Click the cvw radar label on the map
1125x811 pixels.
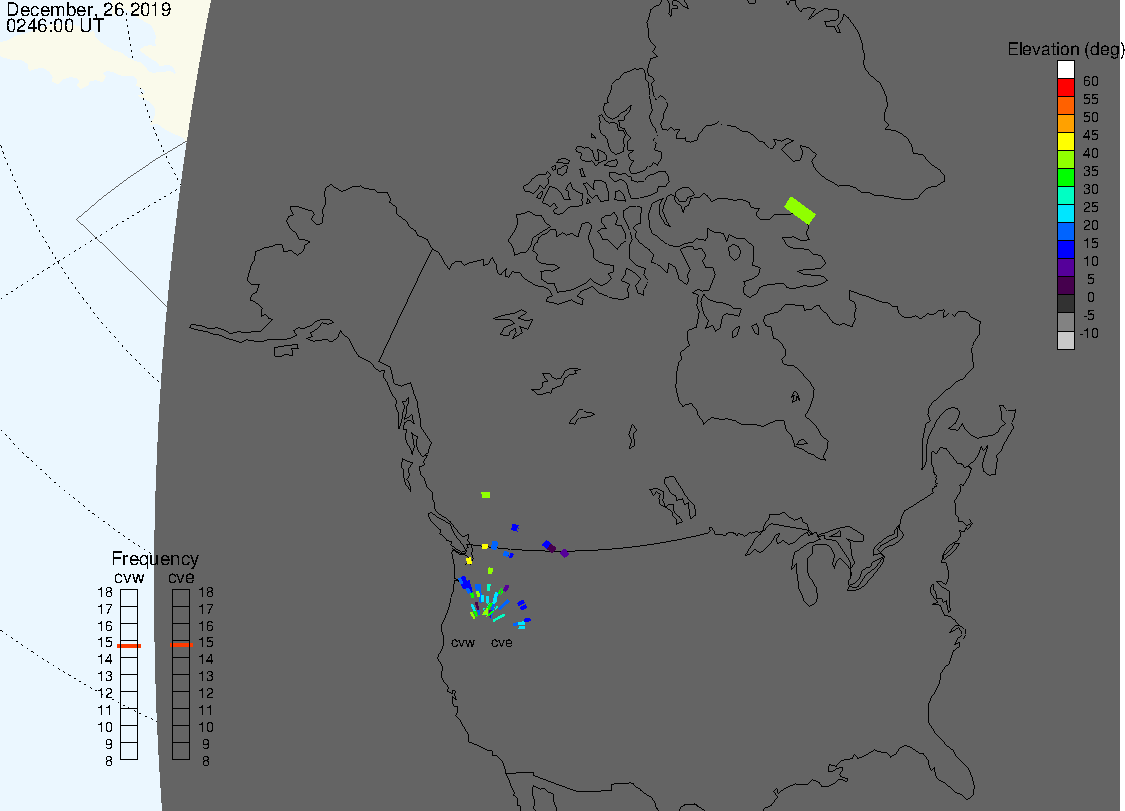463,642
